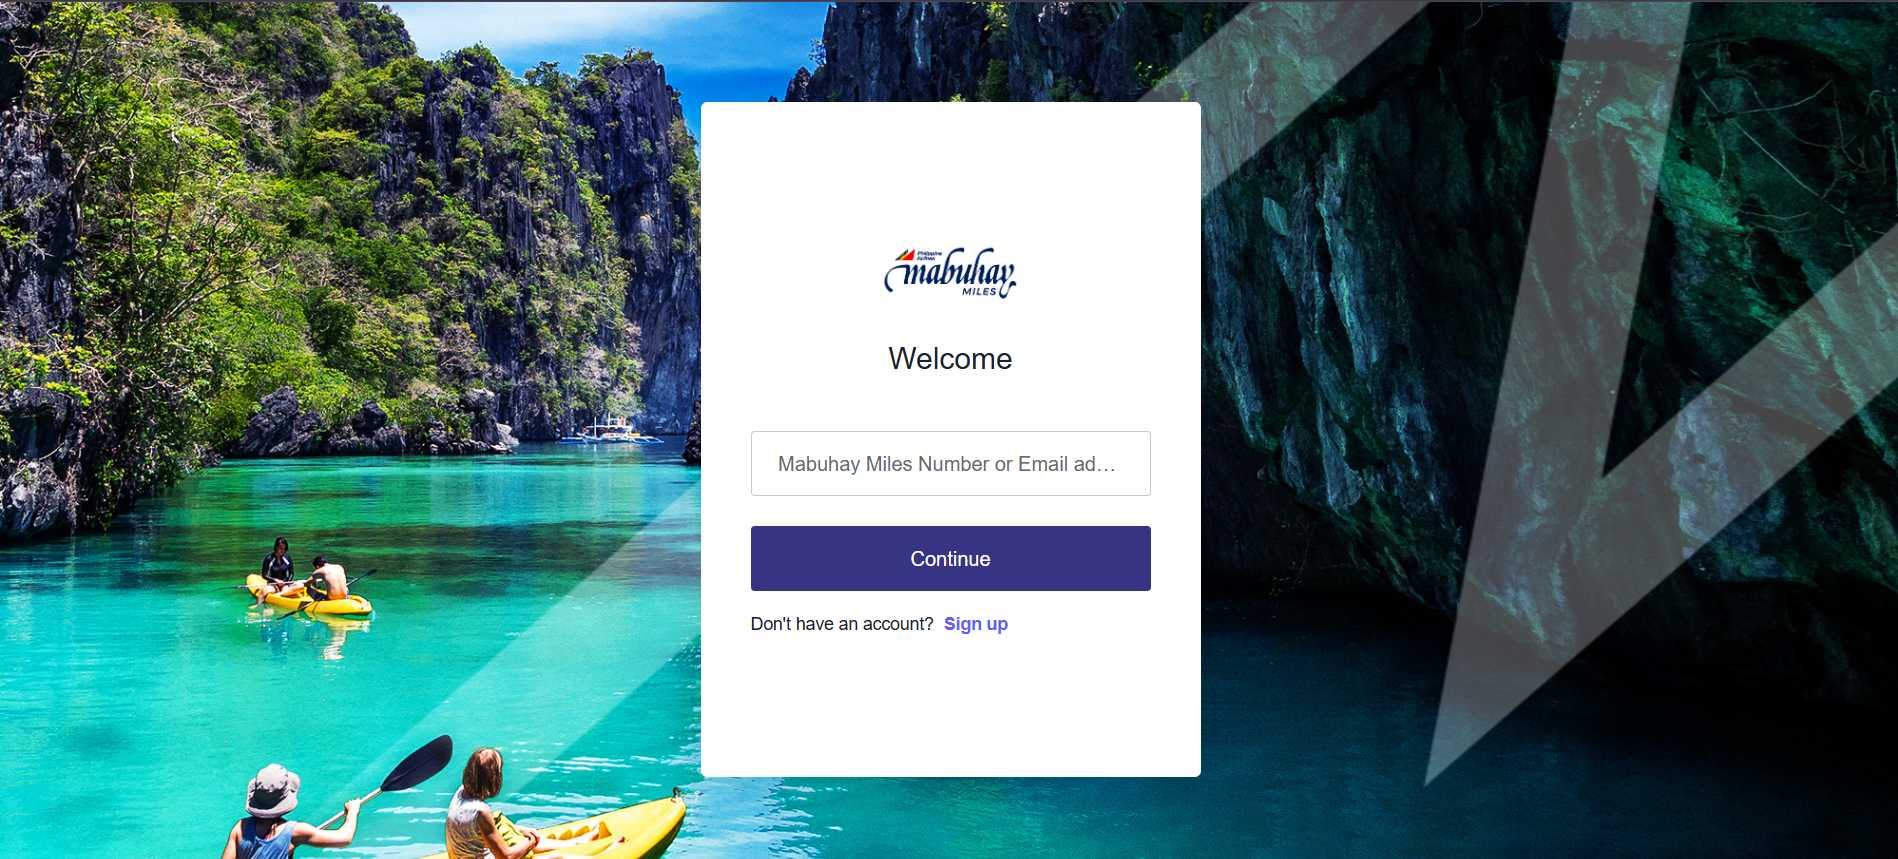1898x859 pixels.
Task: Click the "Don't have an account?" text
Action: 842,624
